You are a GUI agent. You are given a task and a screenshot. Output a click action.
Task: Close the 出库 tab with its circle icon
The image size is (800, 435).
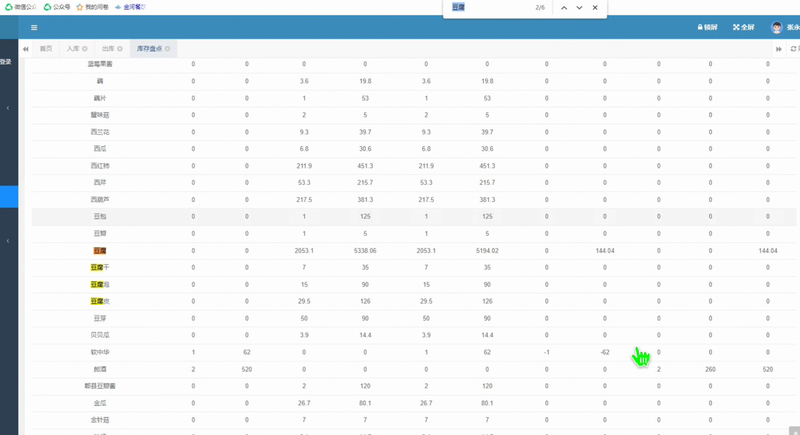(x=120, y=49)
